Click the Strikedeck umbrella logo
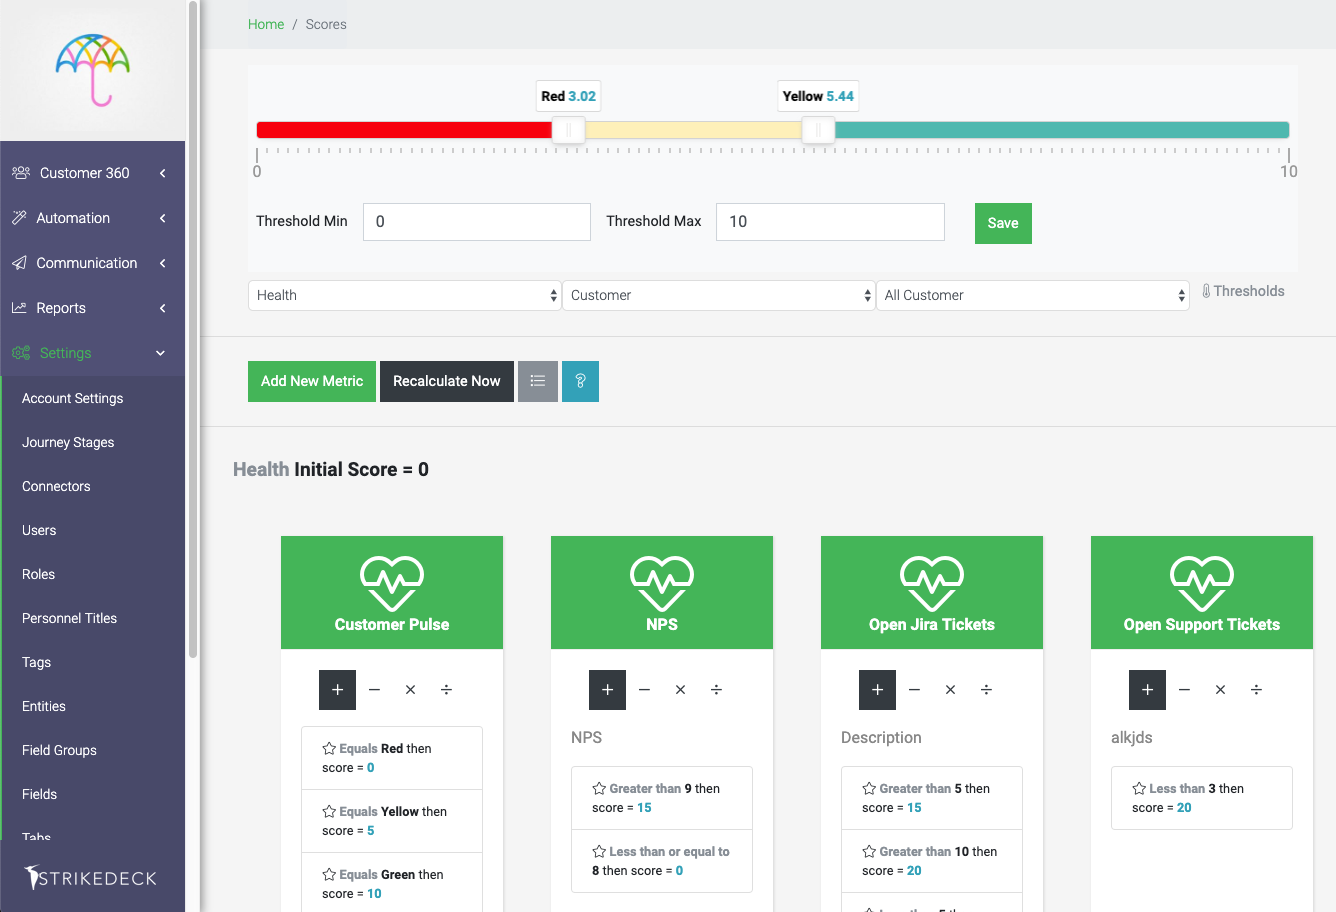1336x912 pixels. 93,70
